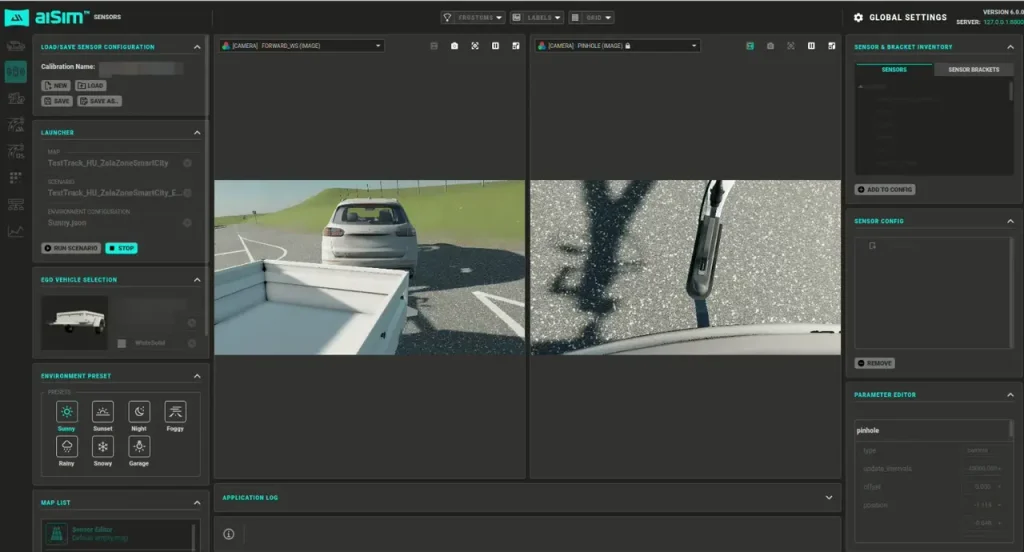Image resolution: width=1024 pixels, height=552 pixels.
Task: Collapse the Launcher panel
Action: tap(197, 133)
